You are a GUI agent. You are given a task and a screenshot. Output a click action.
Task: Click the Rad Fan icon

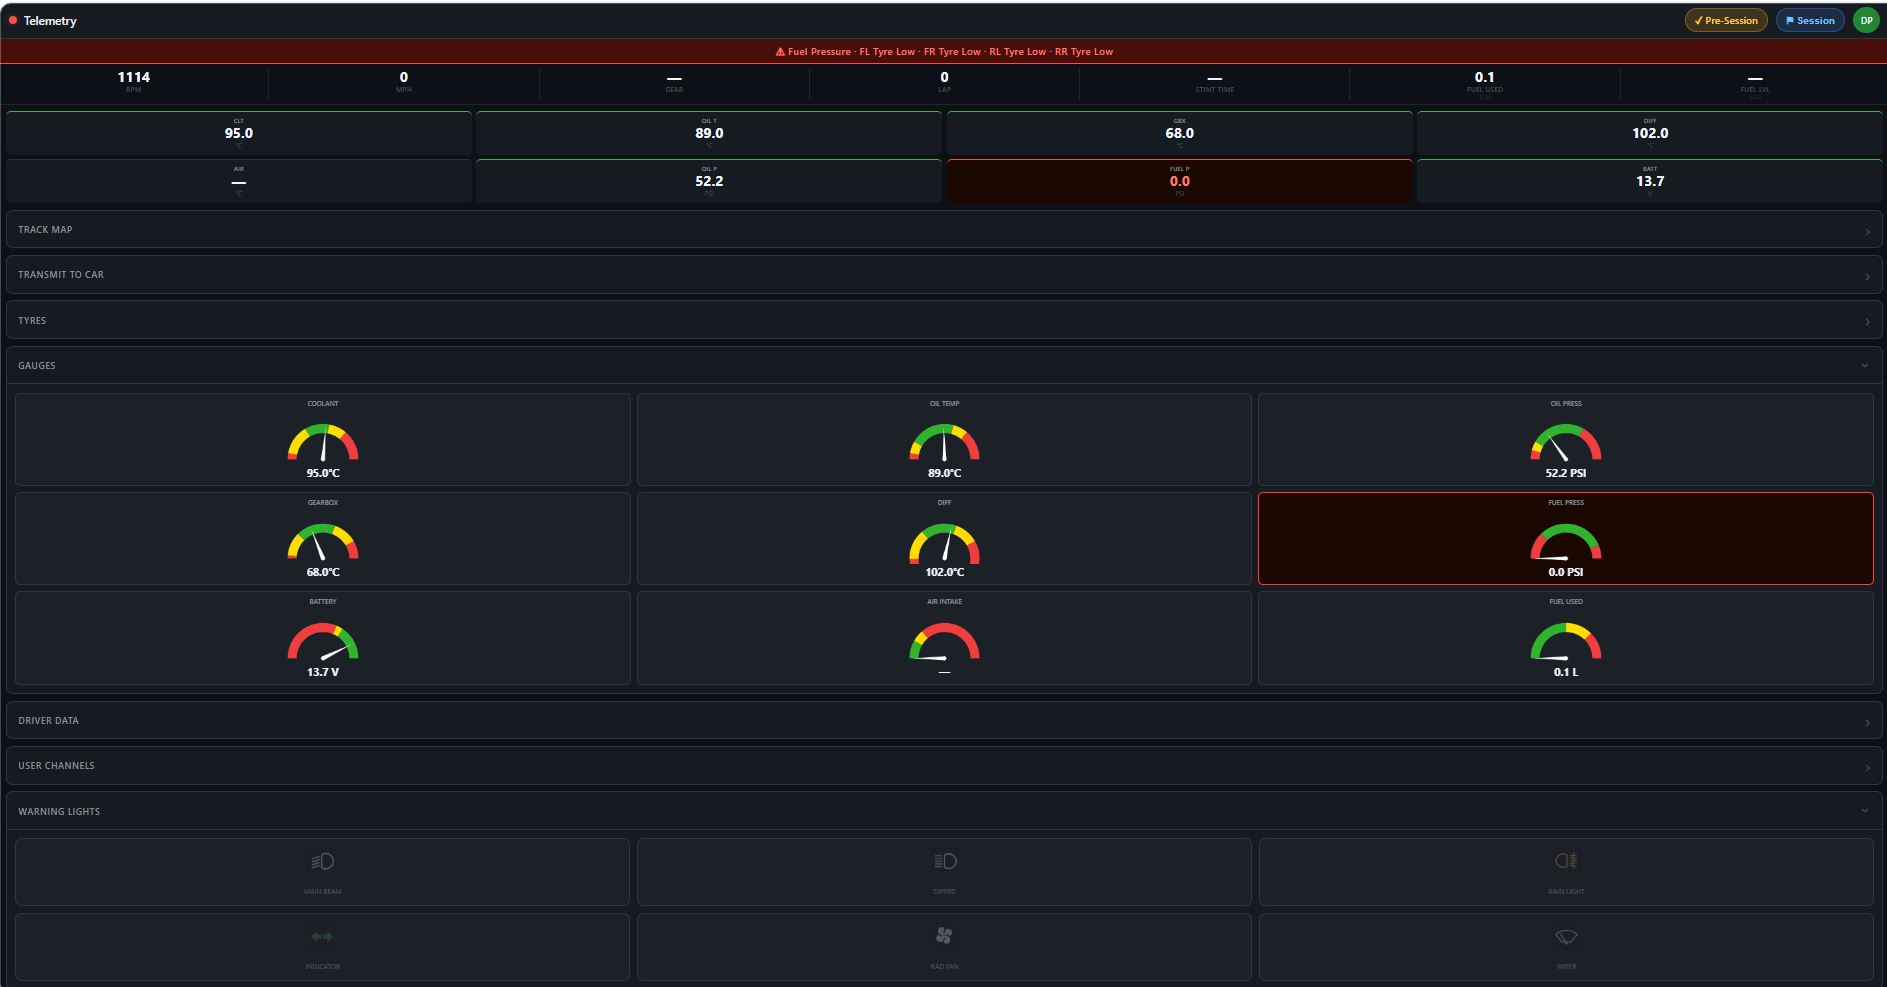(944, 936)
